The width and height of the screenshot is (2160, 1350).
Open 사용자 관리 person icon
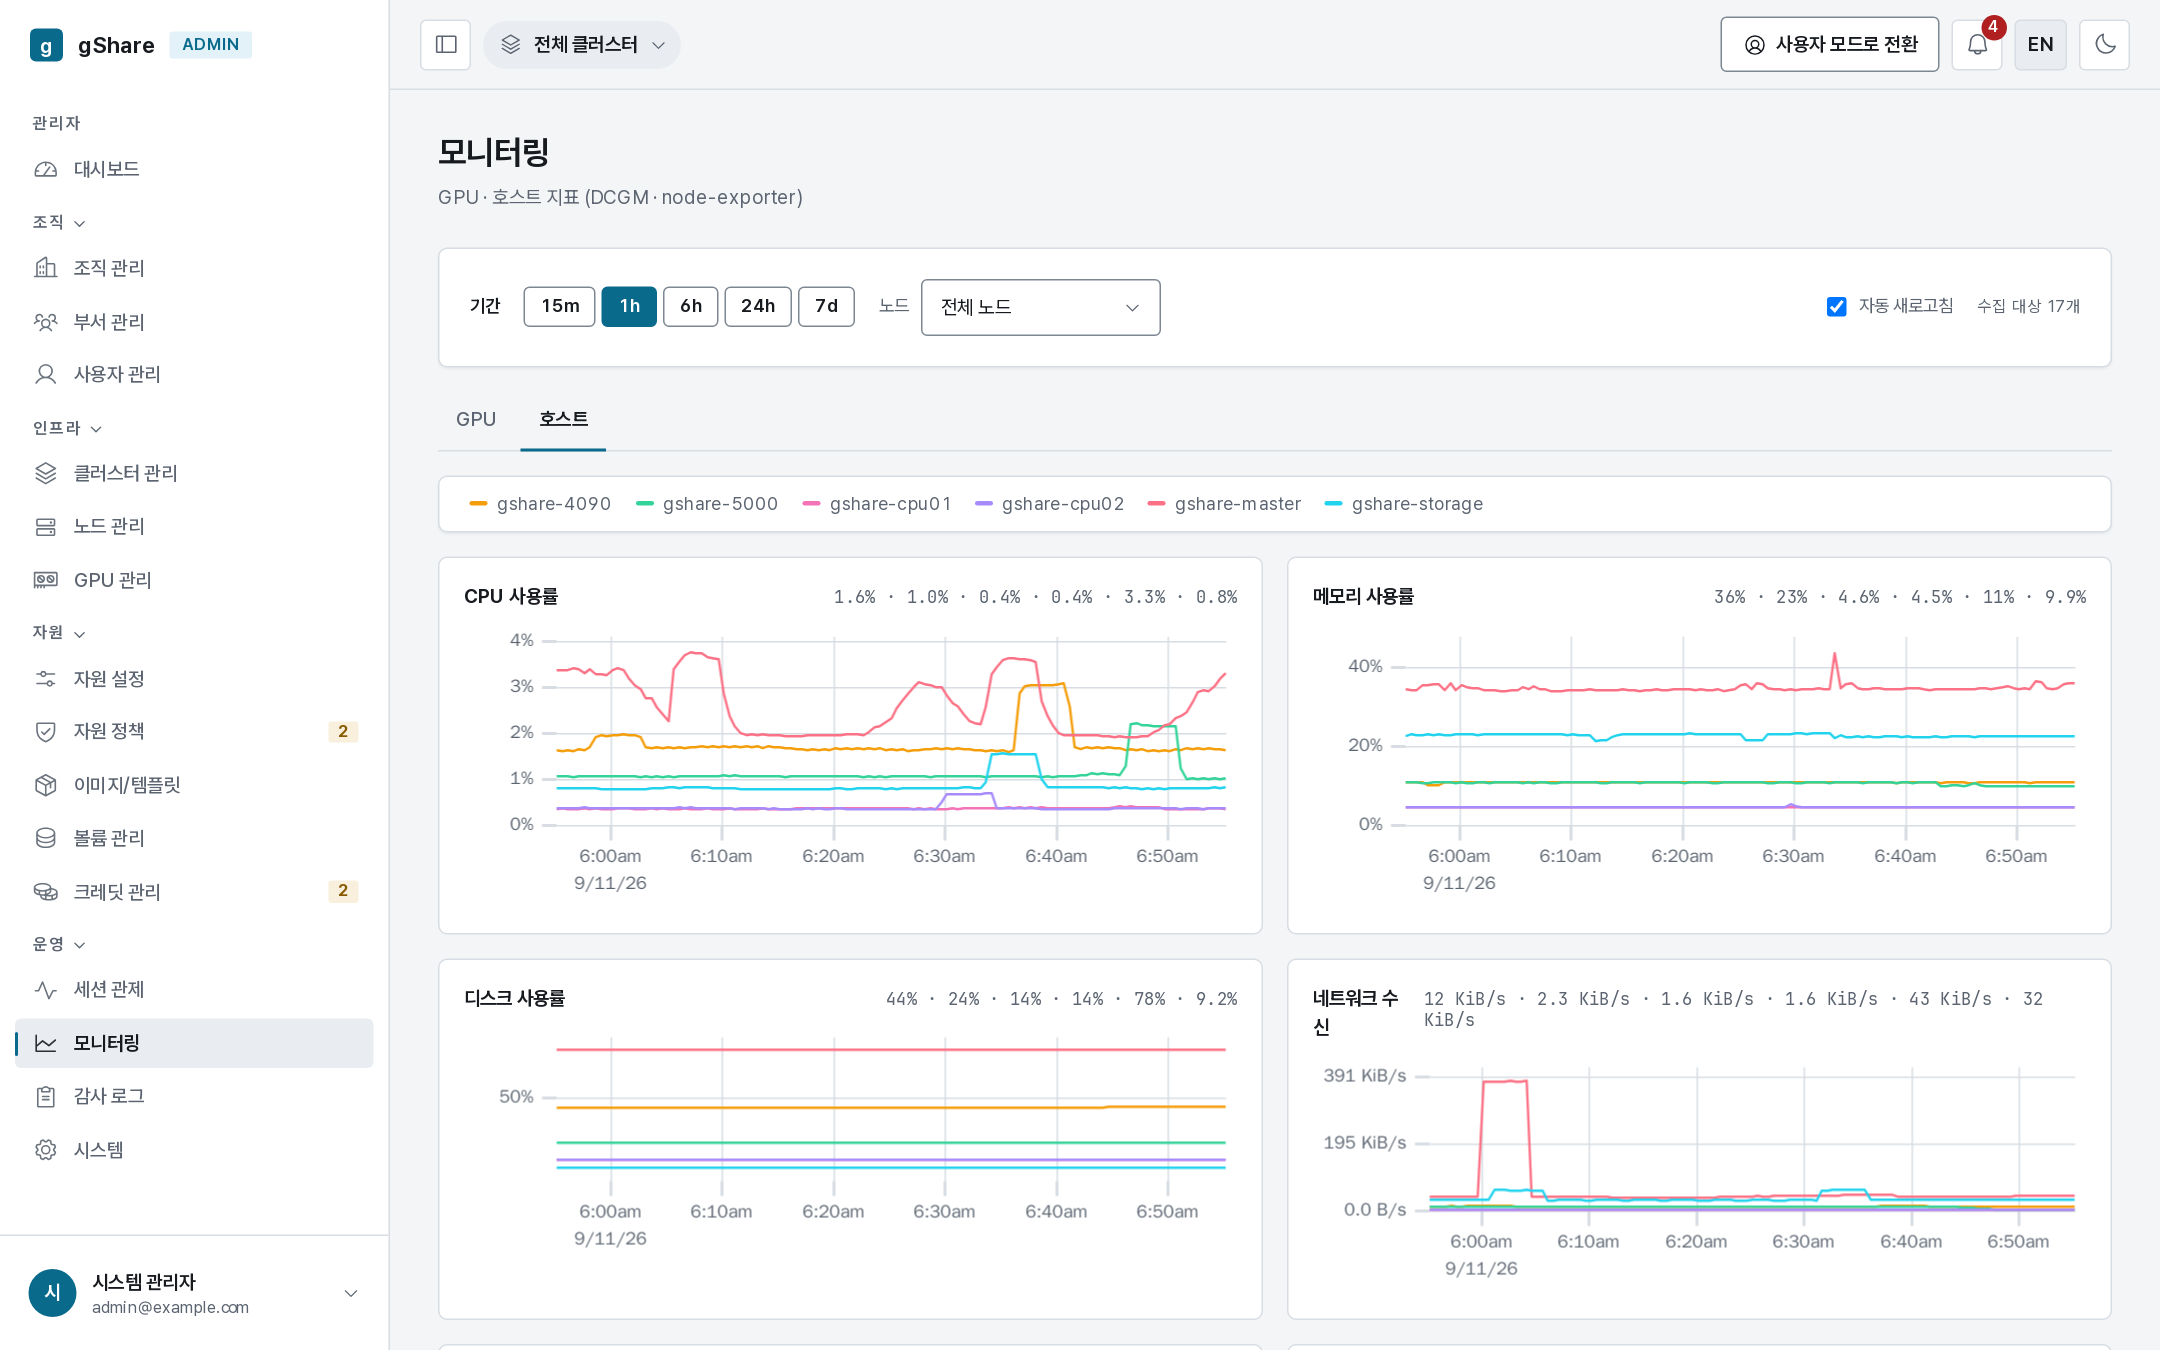click(46, 374)
